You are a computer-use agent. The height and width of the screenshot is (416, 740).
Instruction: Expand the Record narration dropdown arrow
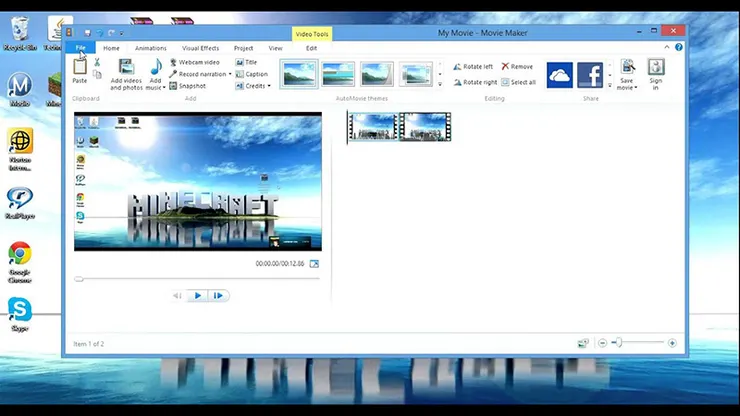click(230, 74)
